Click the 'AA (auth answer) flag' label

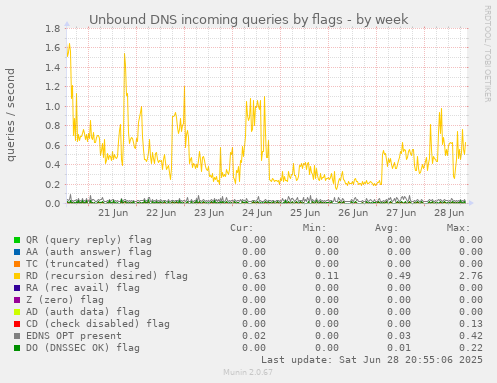click(89, 252)
